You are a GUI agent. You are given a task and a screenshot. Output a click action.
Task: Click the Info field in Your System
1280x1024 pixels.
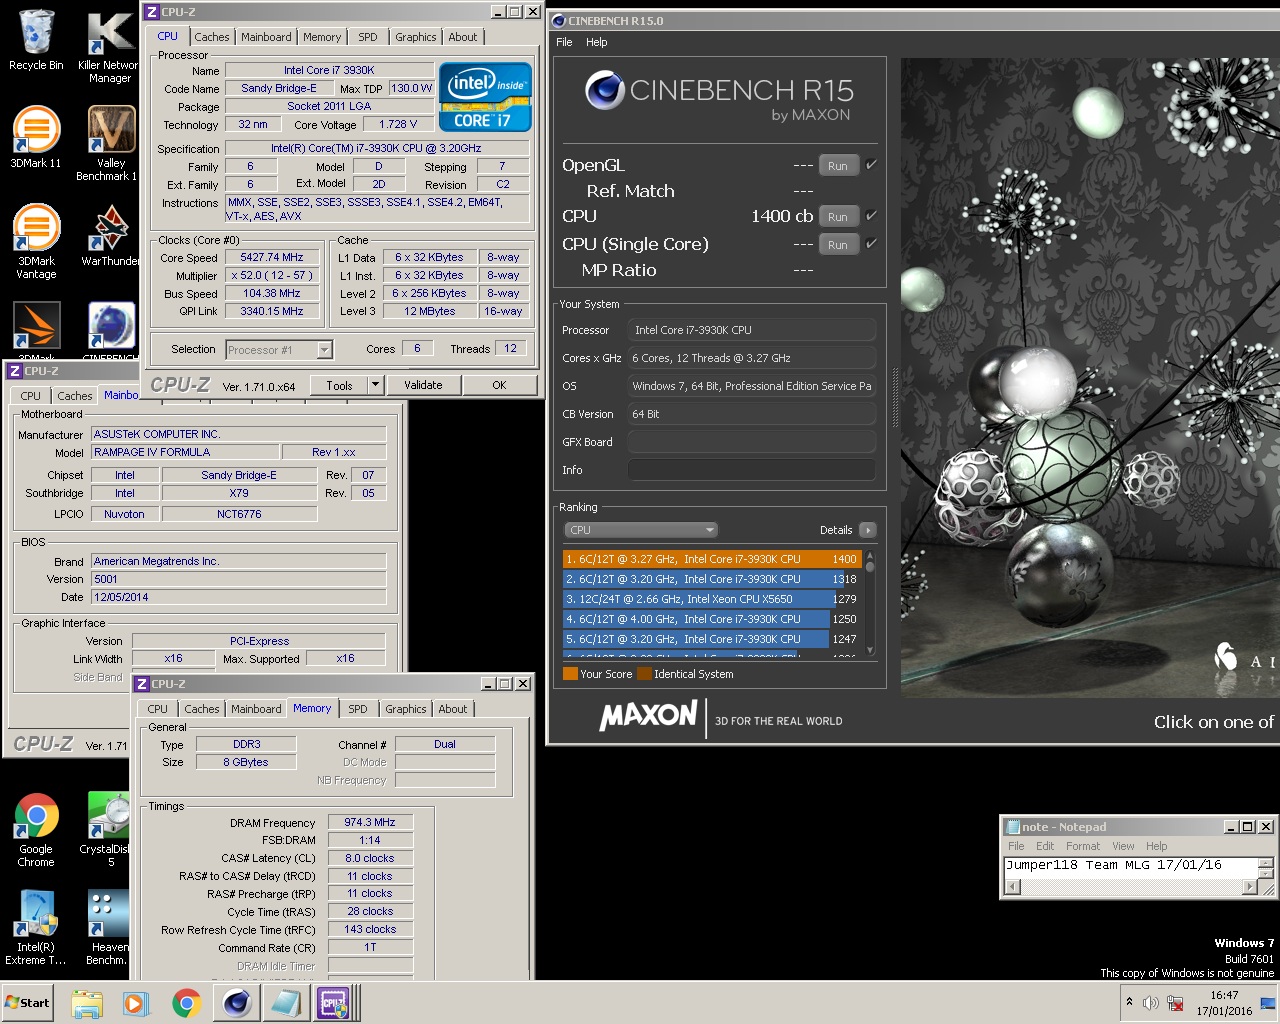point(751,470)
